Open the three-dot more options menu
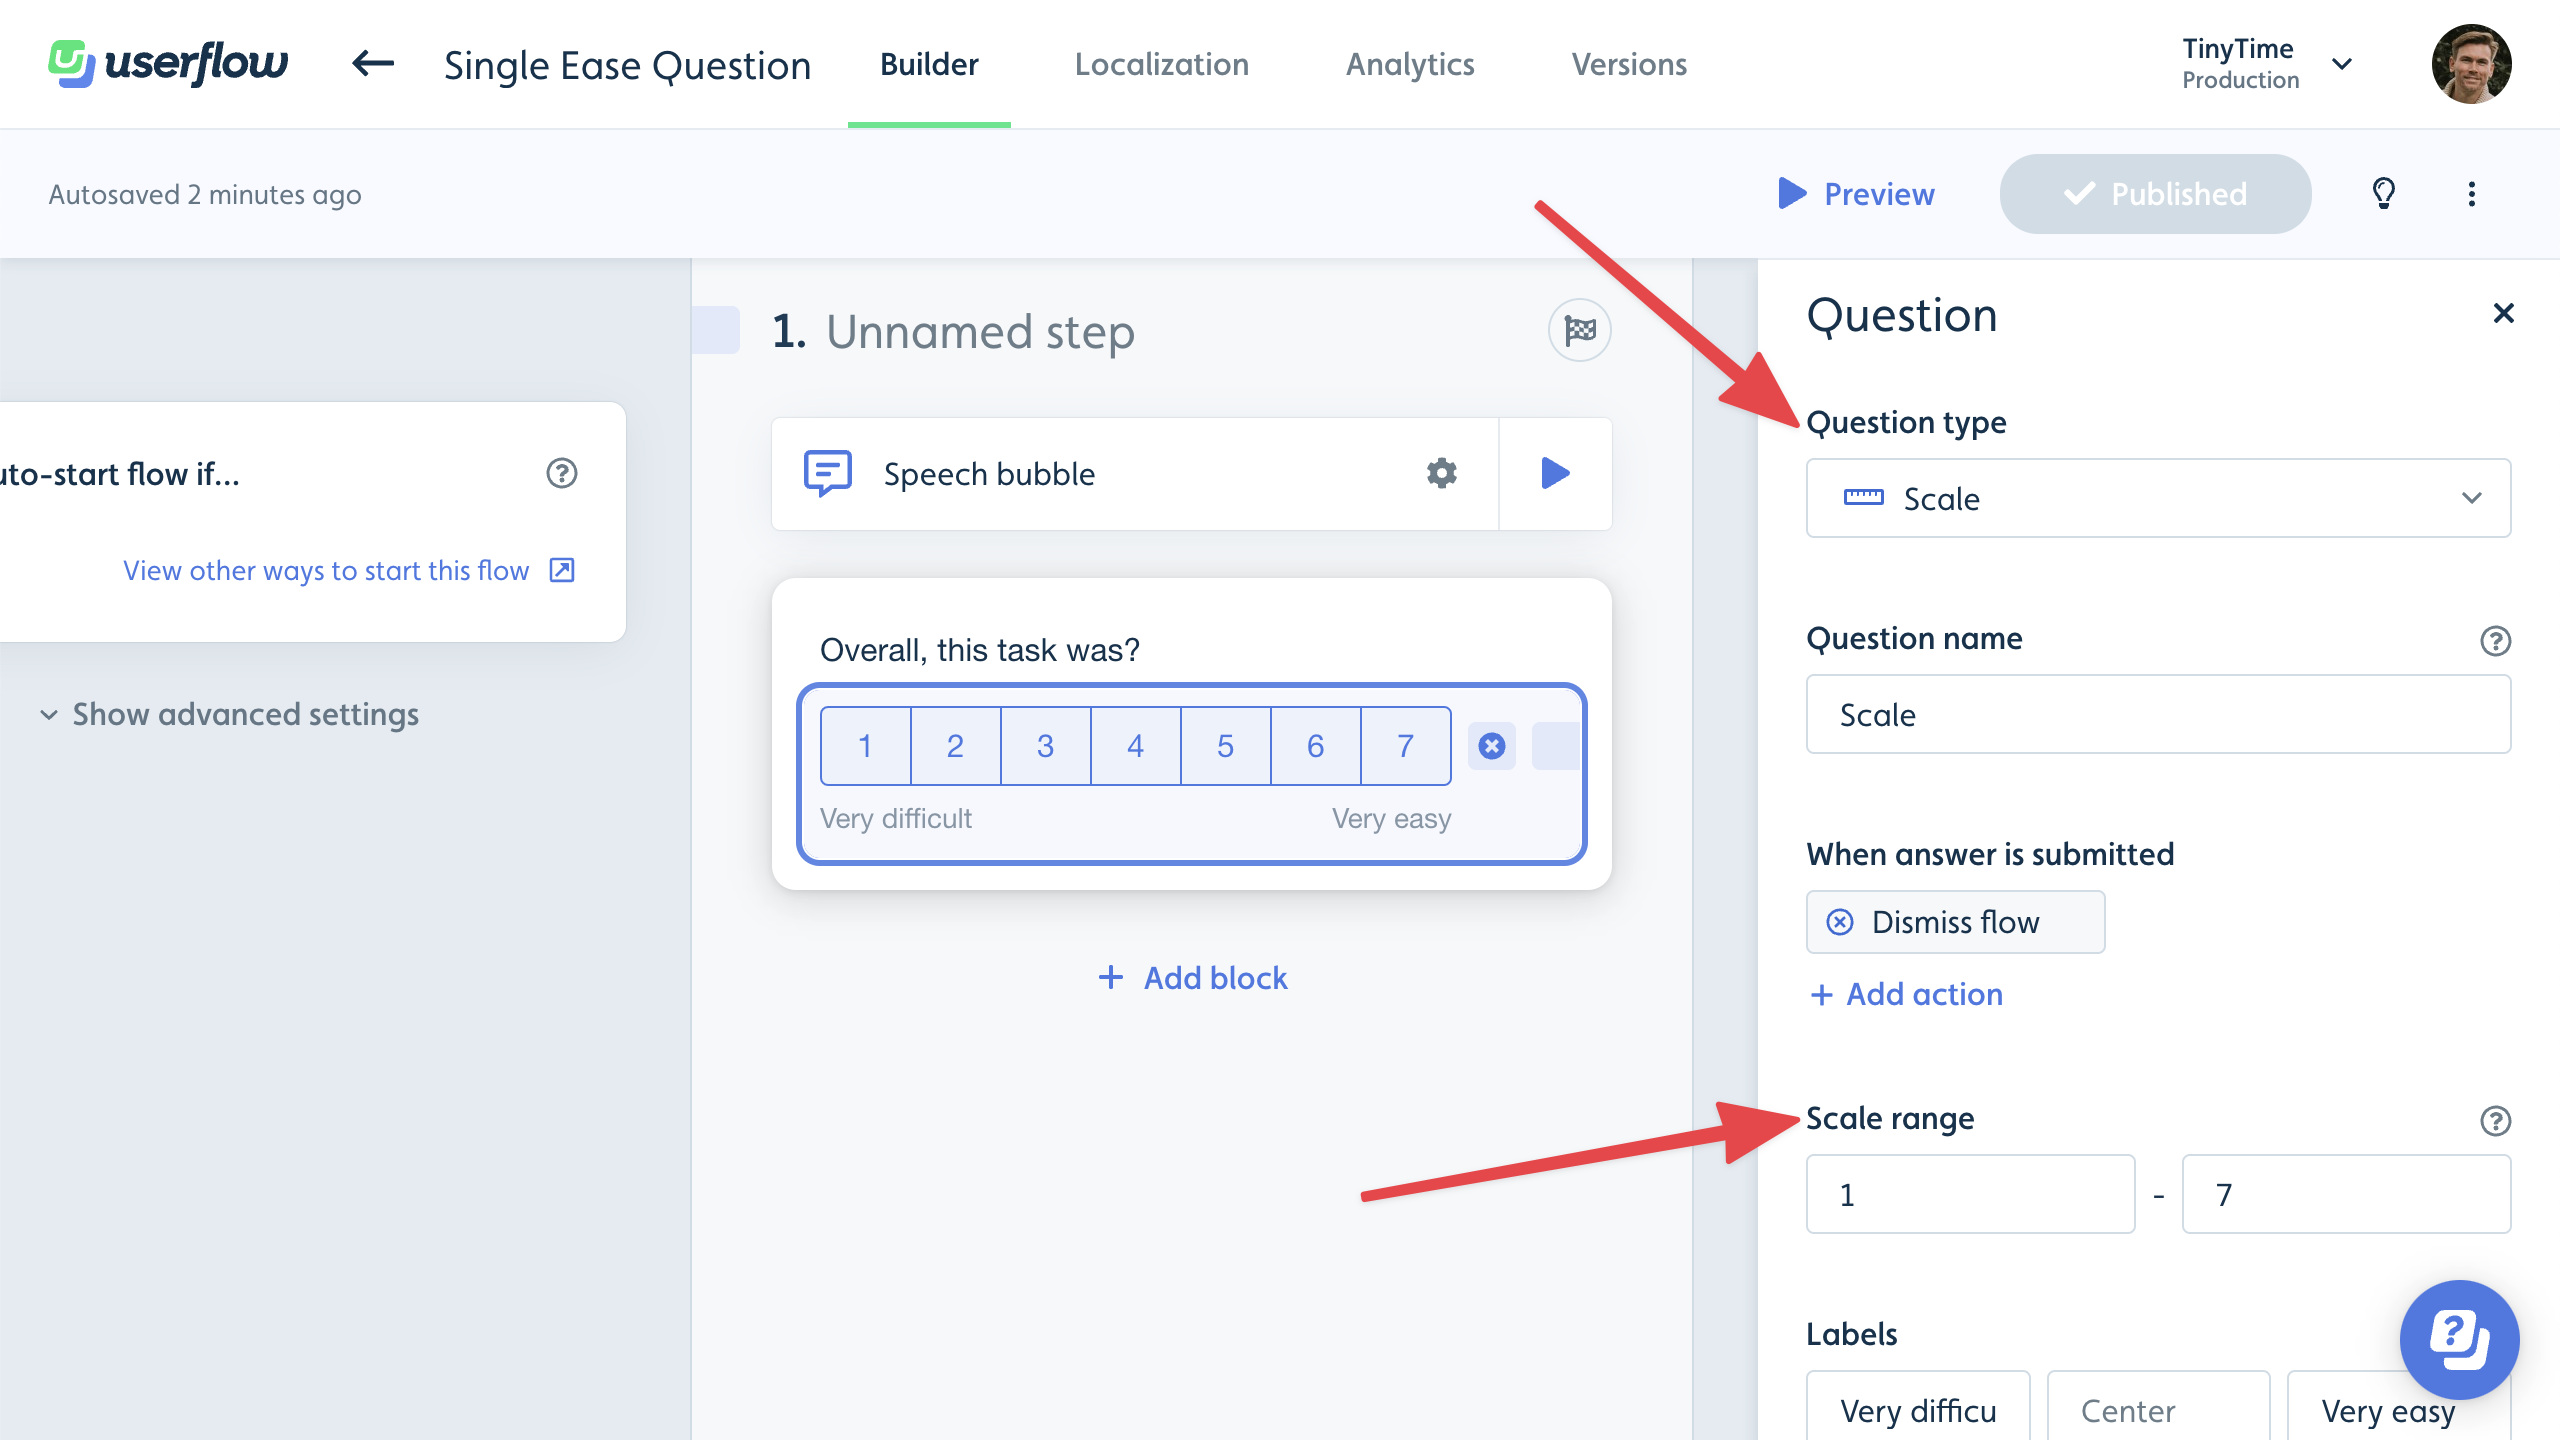This screenshot has width=2560, height=1440. (x=2472, y=194)
